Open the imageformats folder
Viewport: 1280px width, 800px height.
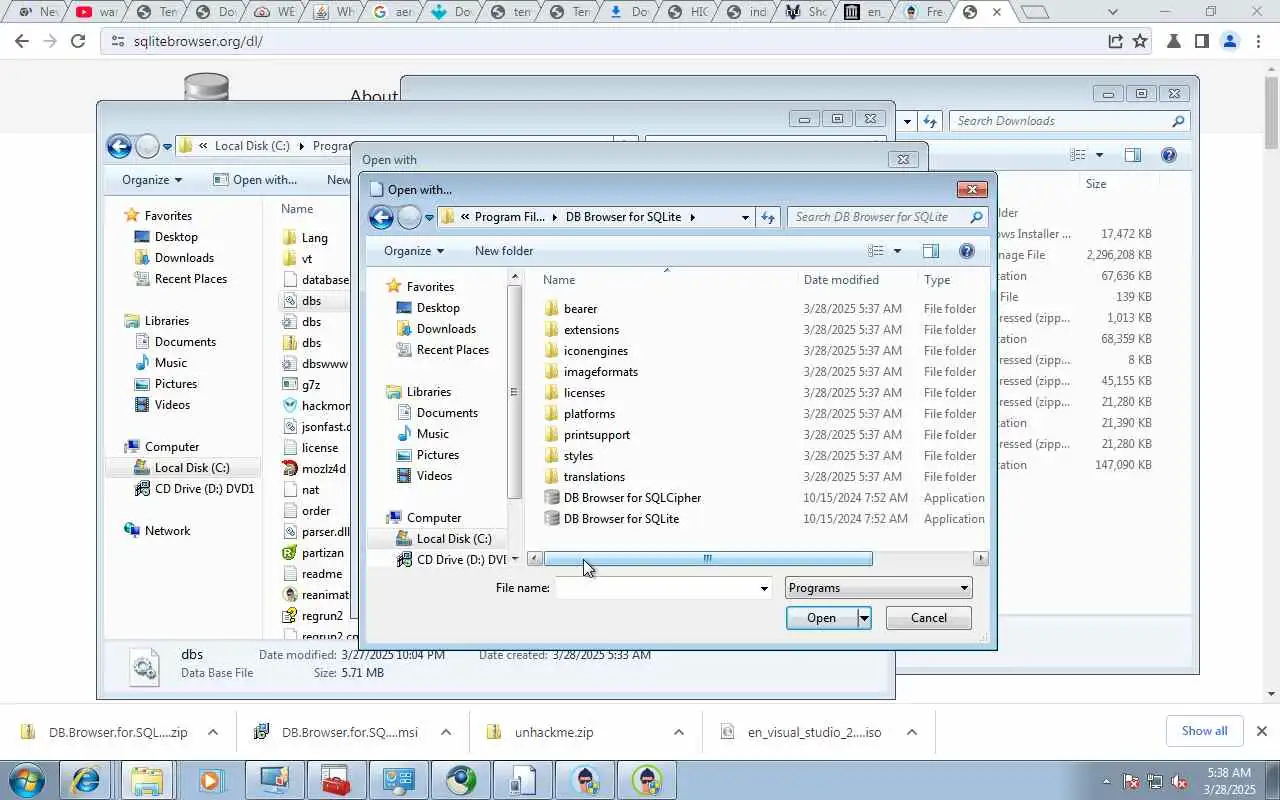pos(591,371)
